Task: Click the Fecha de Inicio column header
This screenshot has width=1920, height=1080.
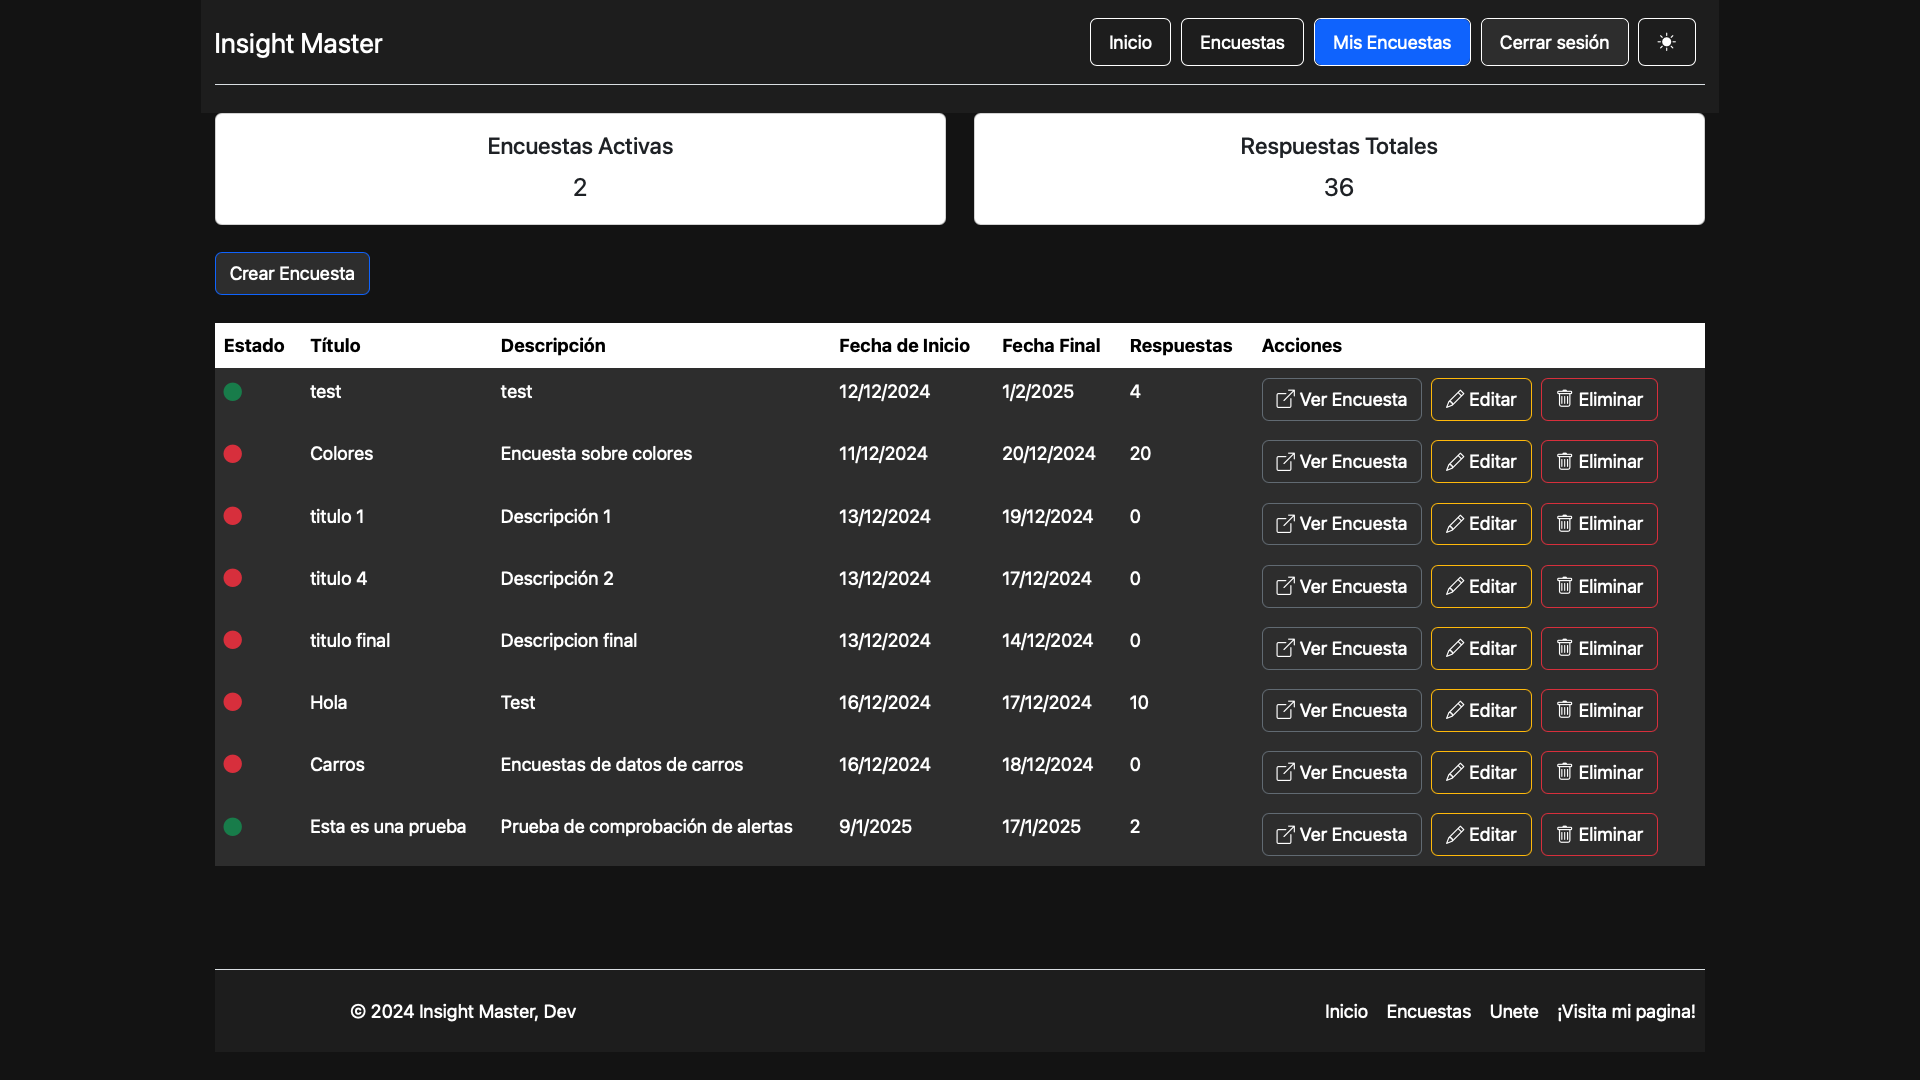Action: pos(904,345)
